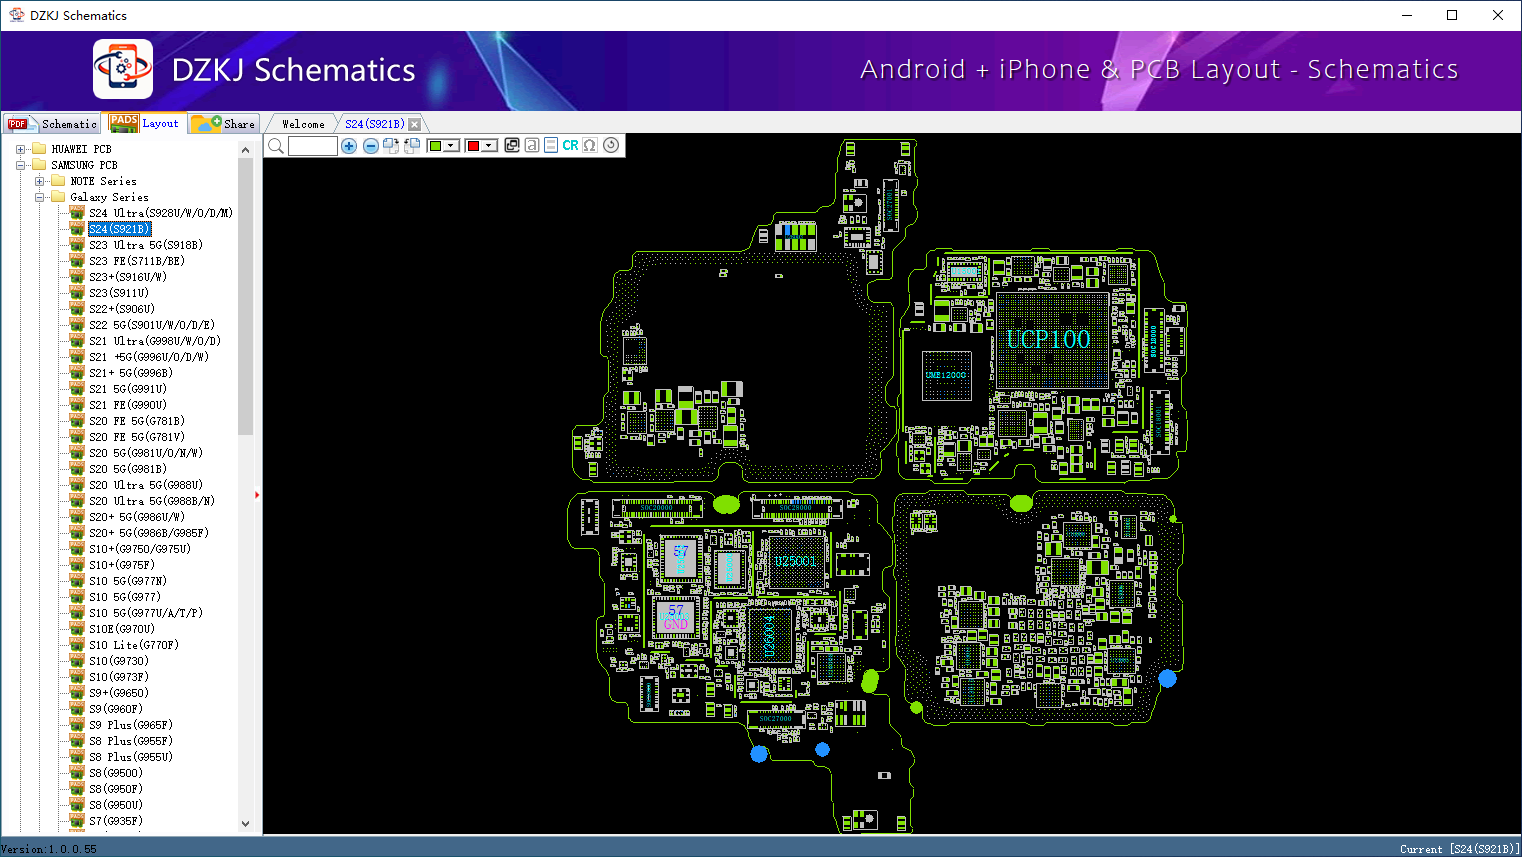
Task: Expand the NOTE Series tree node
Action: point(39,181)
